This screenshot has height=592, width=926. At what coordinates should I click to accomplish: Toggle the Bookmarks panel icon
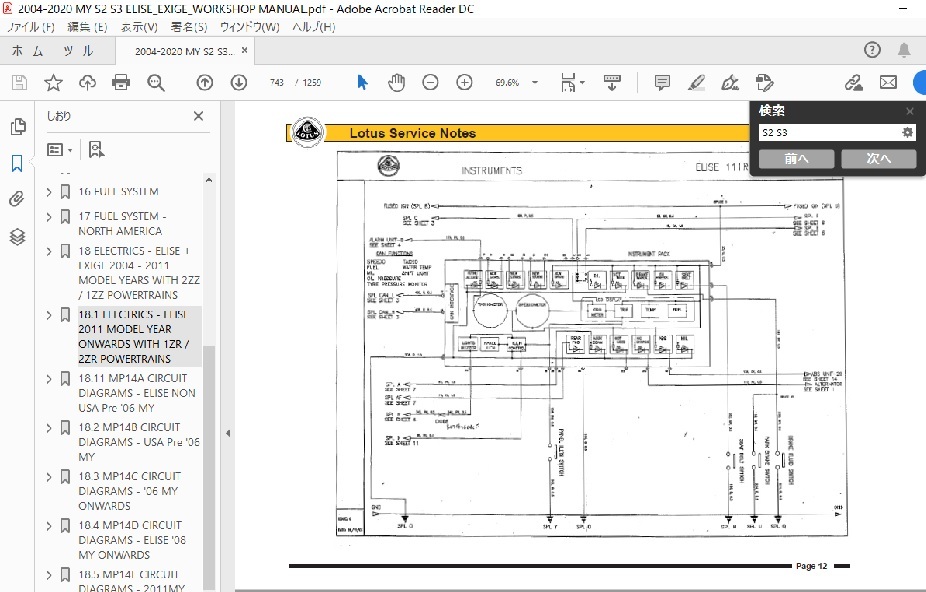17,163
